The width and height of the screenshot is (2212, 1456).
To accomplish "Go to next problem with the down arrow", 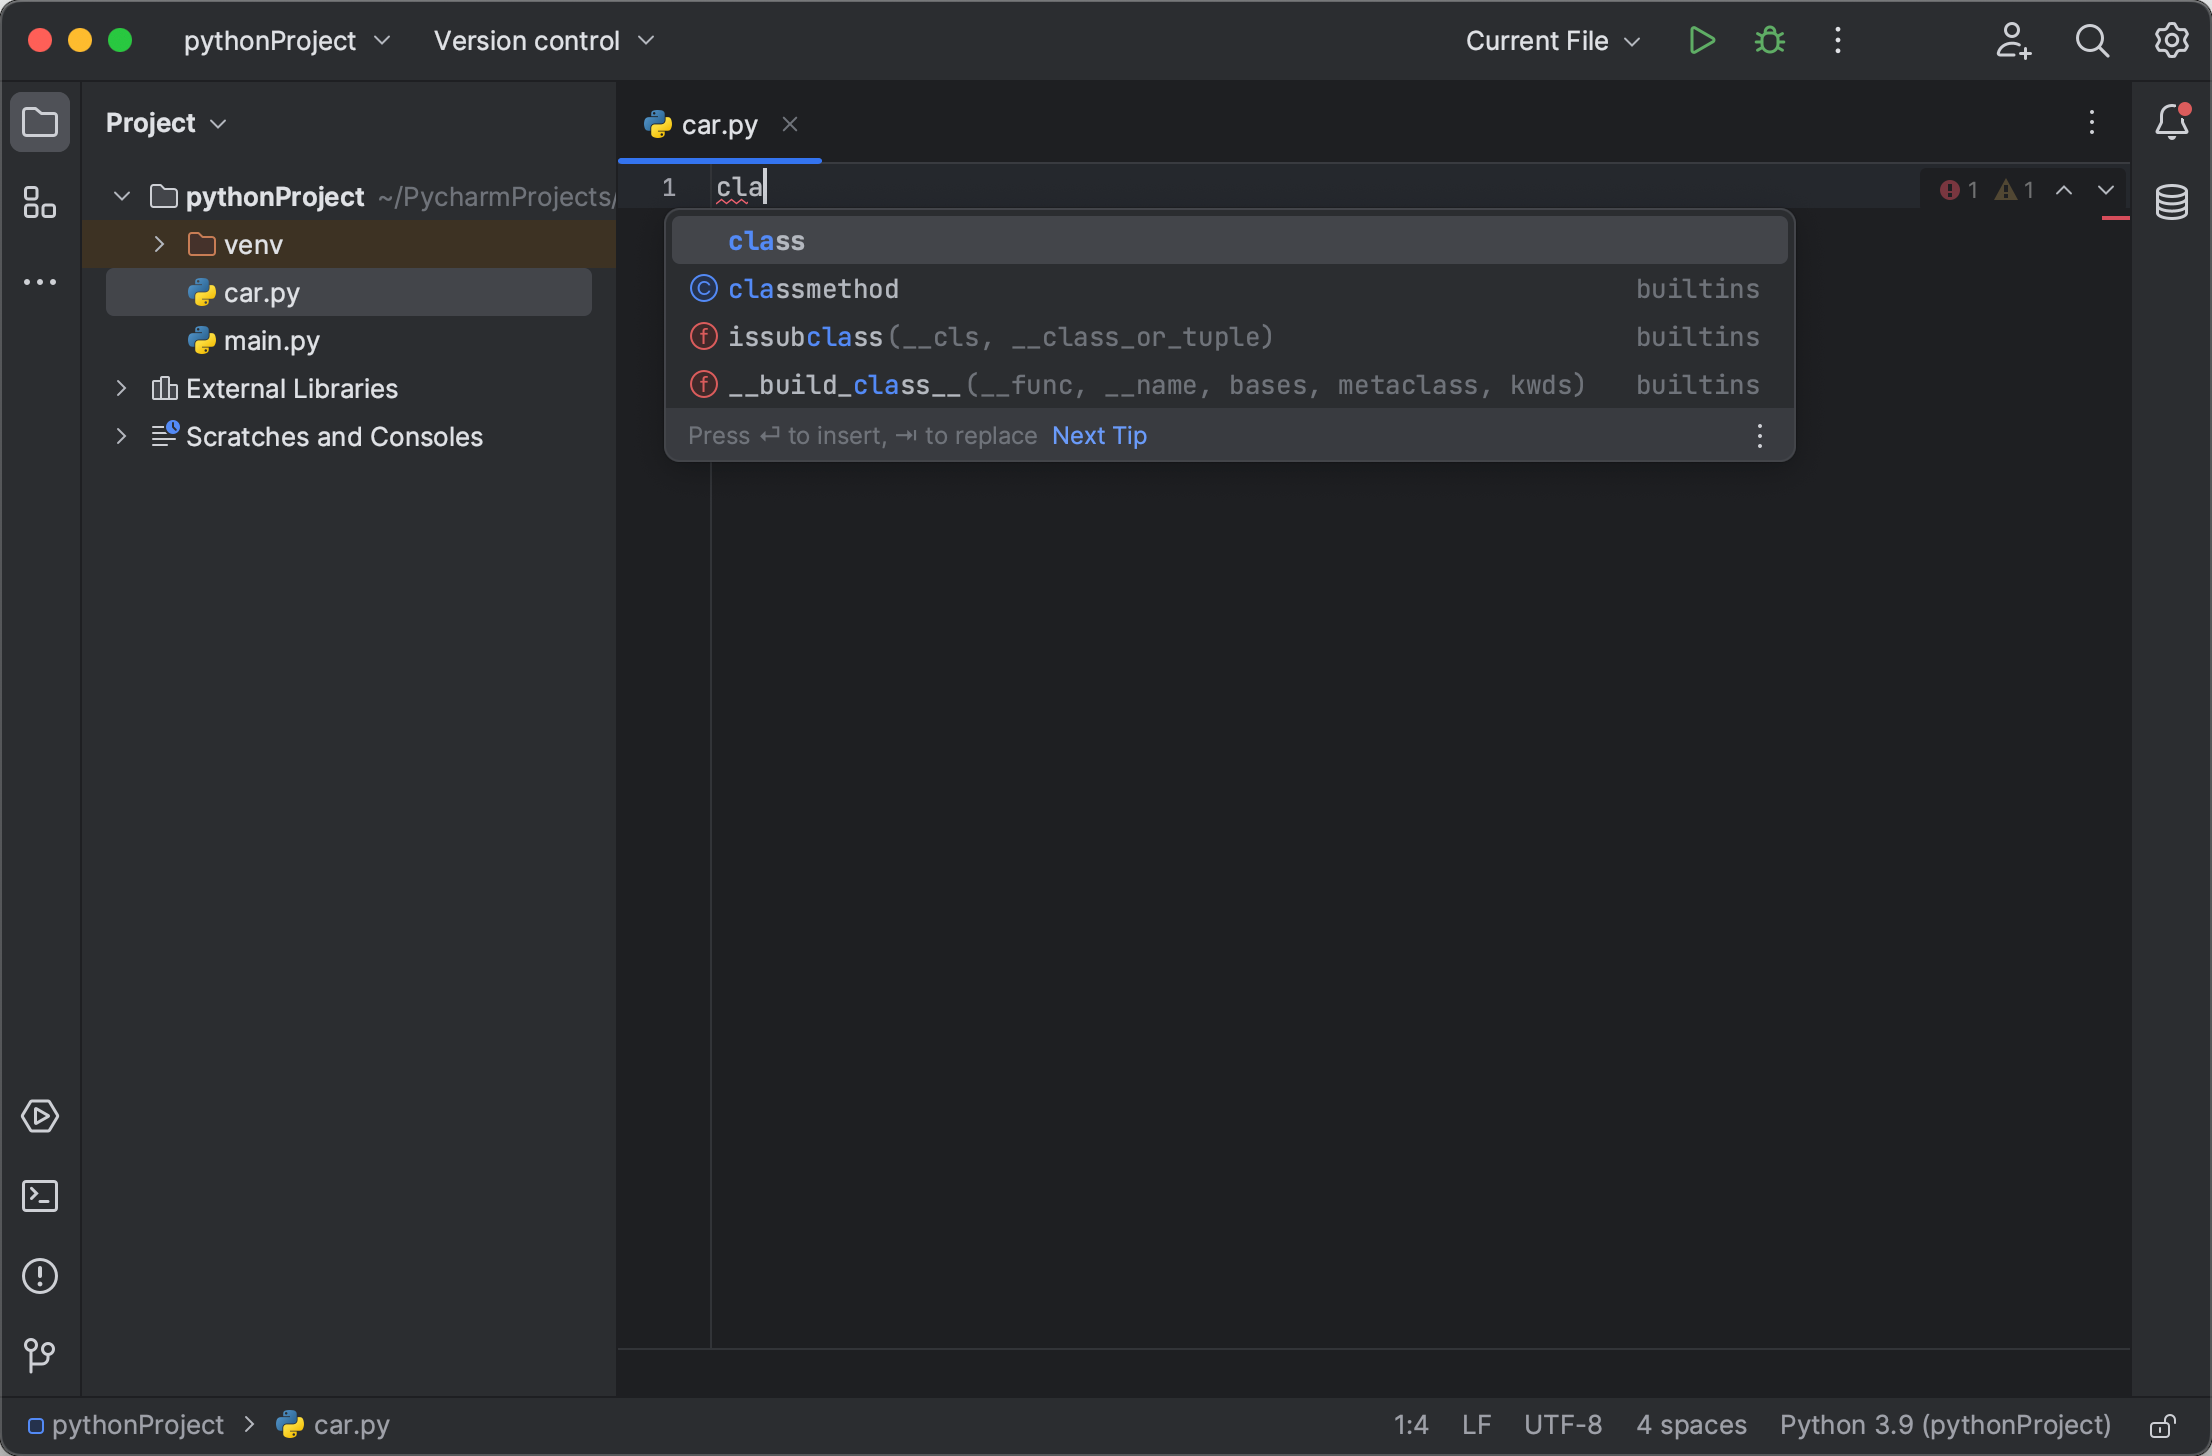I will point(2106,190).
